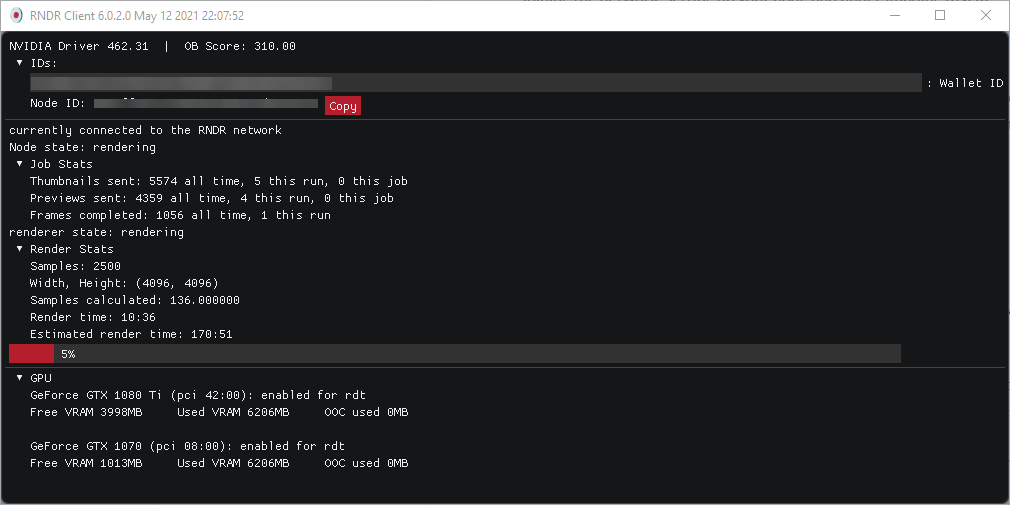
Task: Click 'OB Score: 310.00' text
Action: tap(240, 46)
